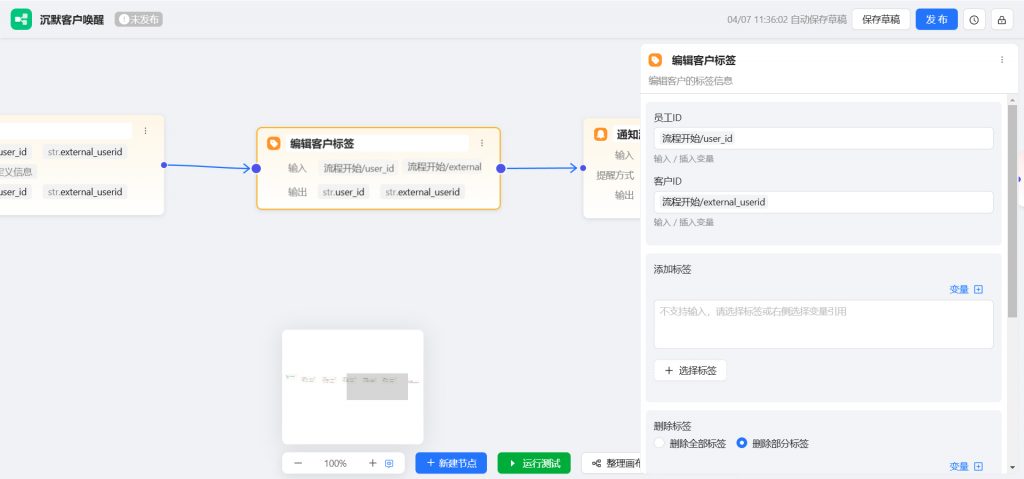Click 保存草稿 button
Image resolution: width=1024 pixels, height=479 pixels.
pyautogui.click(x=880, y=20)
